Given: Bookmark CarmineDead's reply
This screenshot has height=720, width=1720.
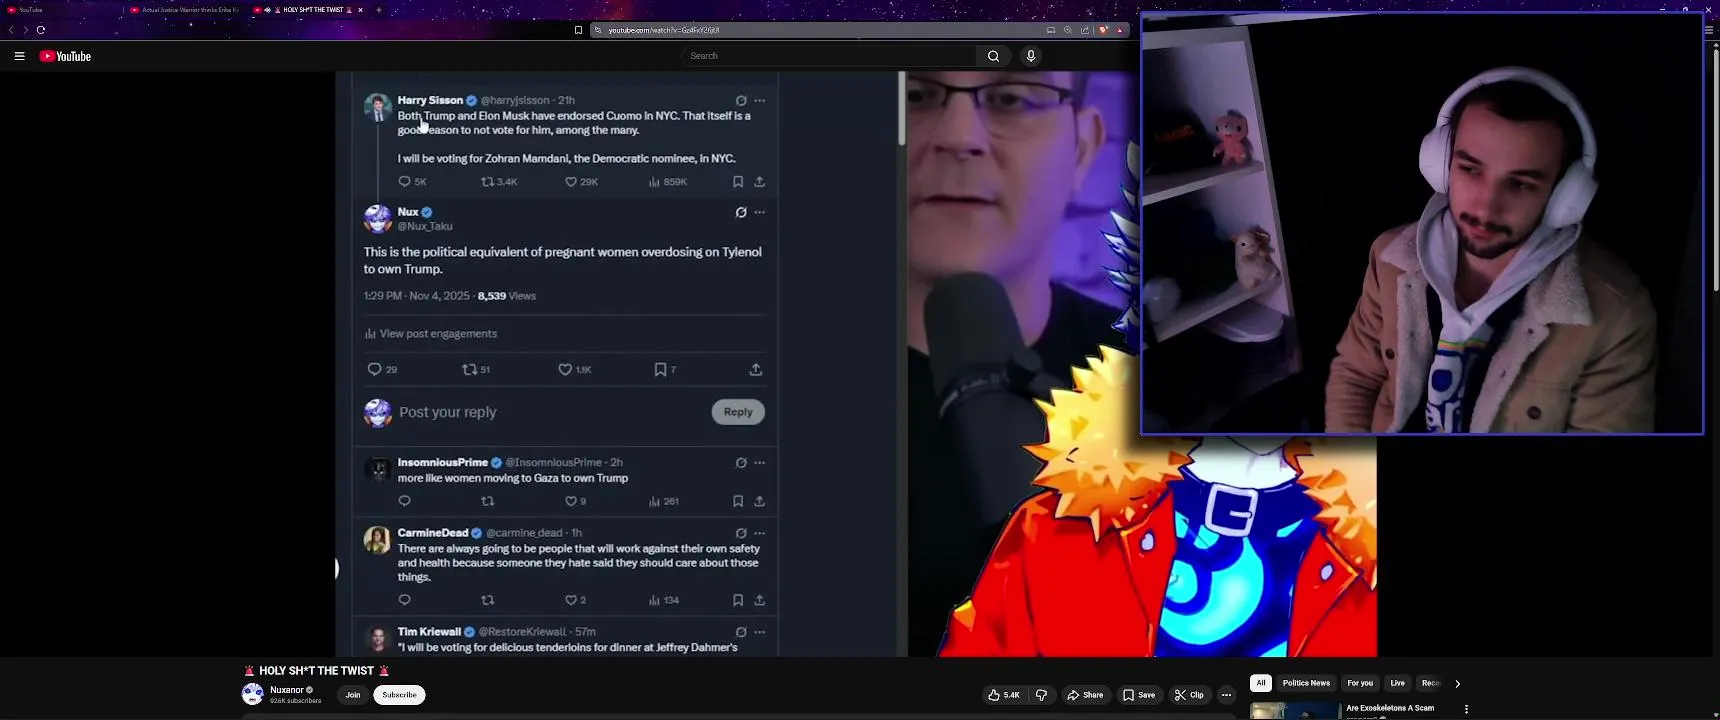Looking at the screenshot, I should pos(737,600).
